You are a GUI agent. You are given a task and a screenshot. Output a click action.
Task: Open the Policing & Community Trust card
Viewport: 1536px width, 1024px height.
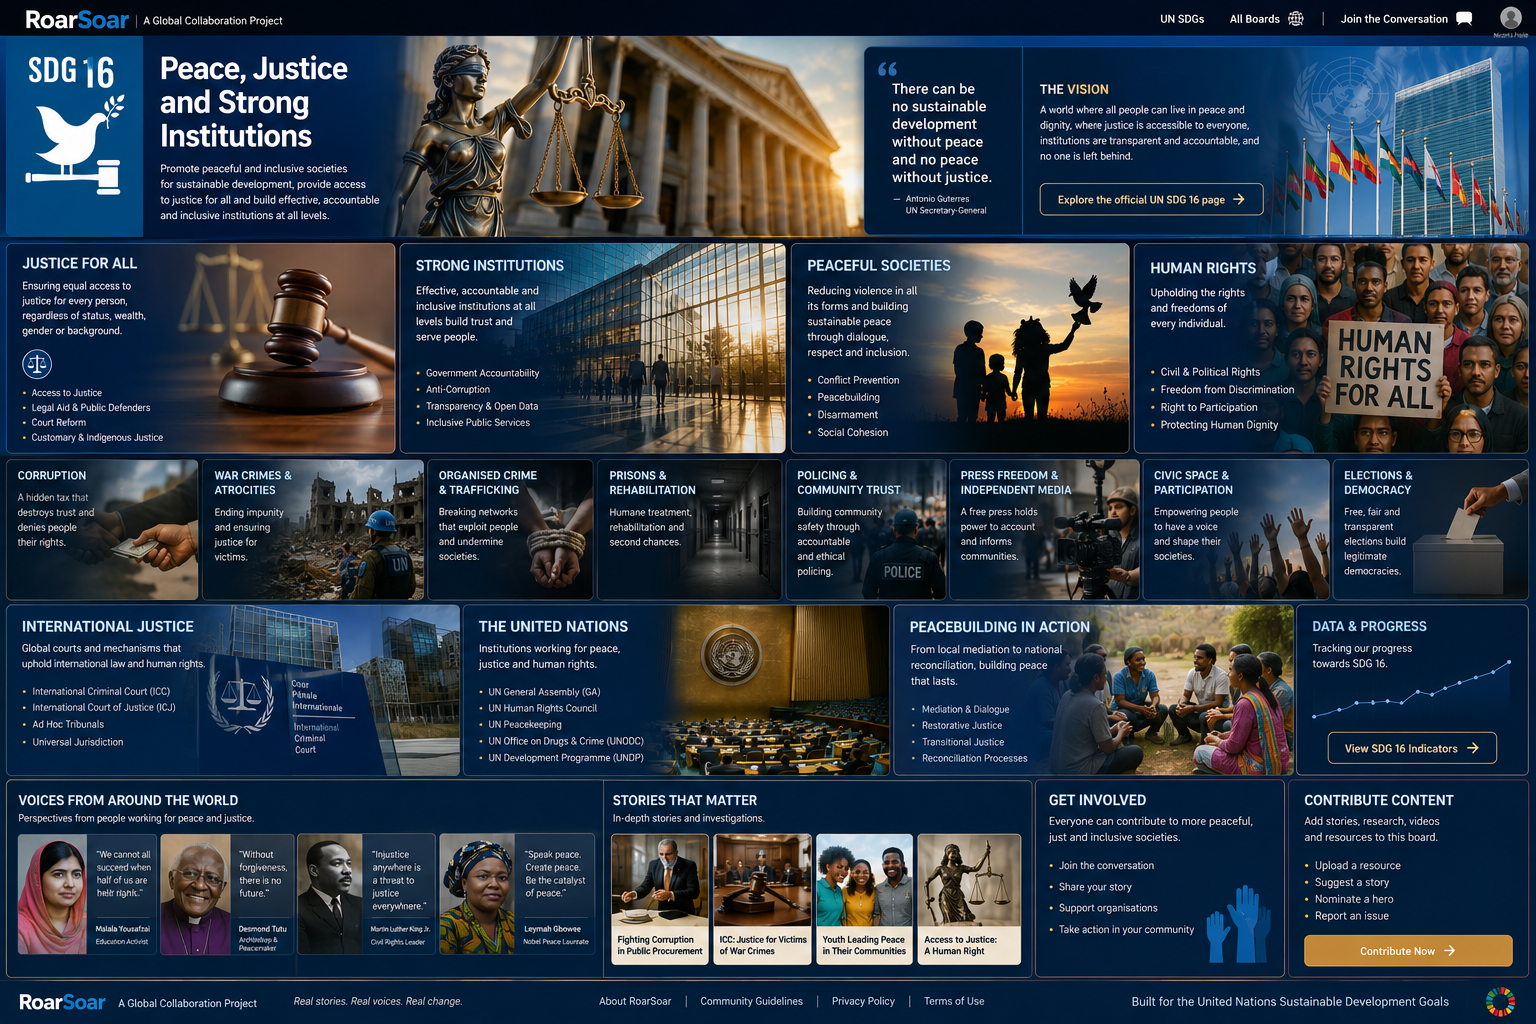866,530
